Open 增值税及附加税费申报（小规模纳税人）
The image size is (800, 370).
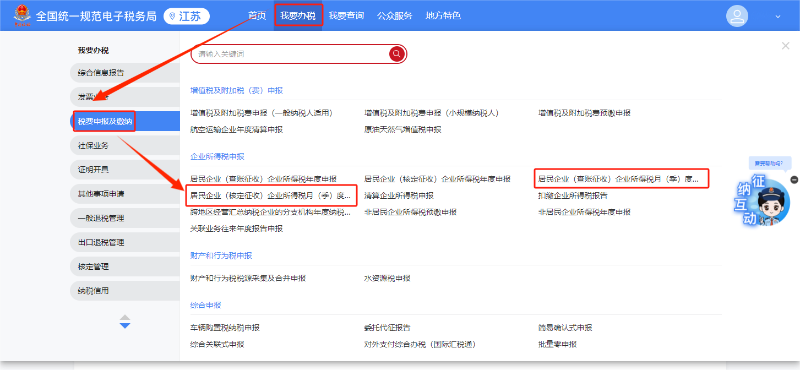[x=431, y=113]
